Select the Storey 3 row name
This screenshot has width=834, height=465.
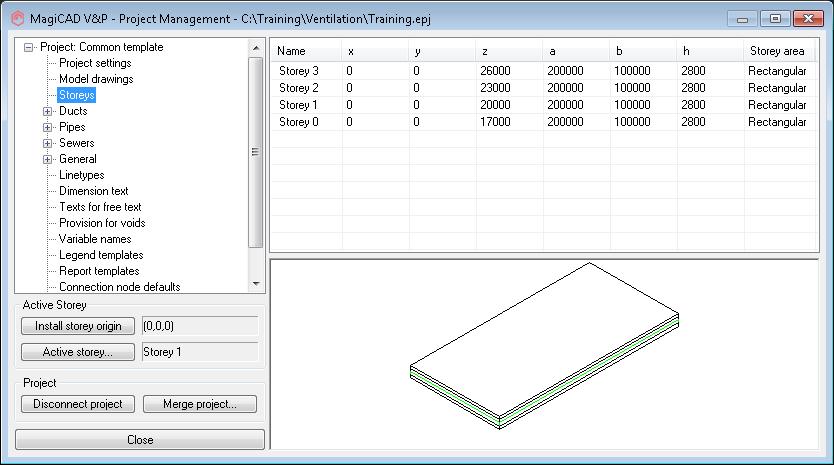pos(299,71)
